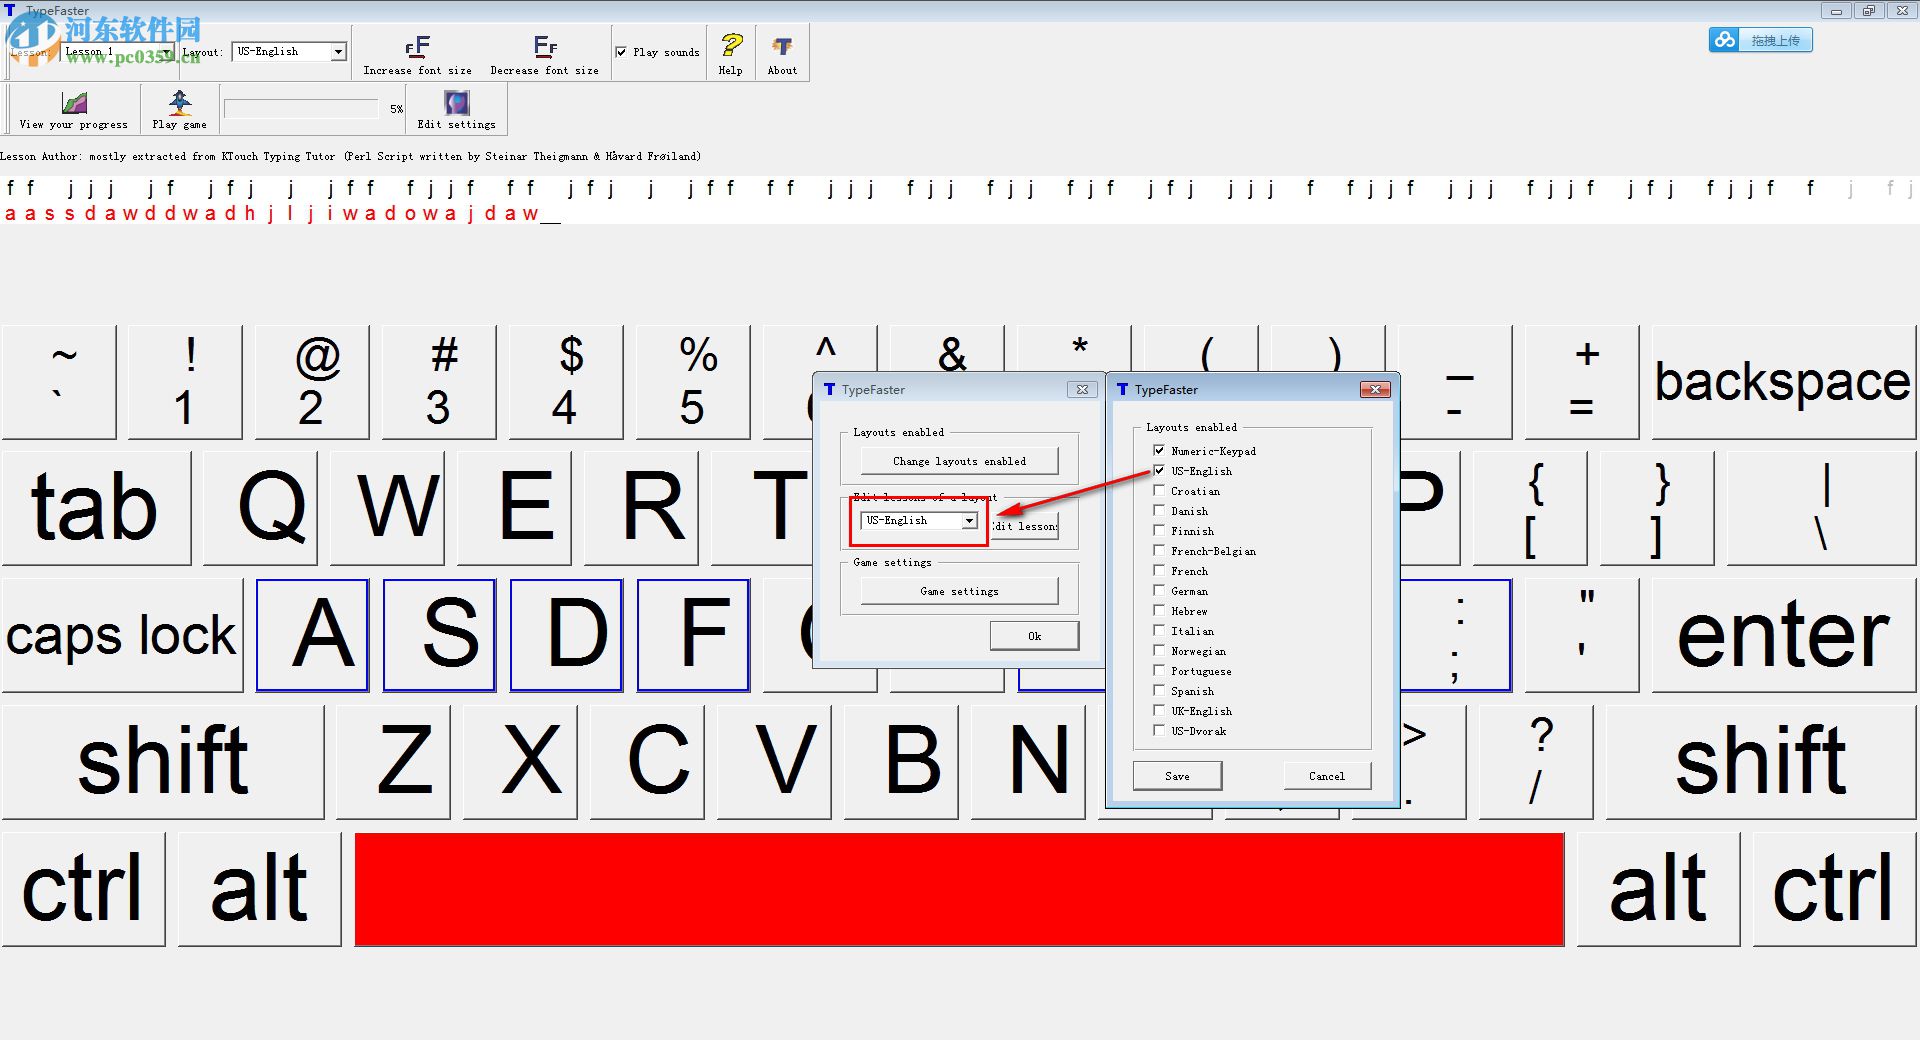
Task: Open the Lesson selection dropdown
Action: tap(165, 51)
